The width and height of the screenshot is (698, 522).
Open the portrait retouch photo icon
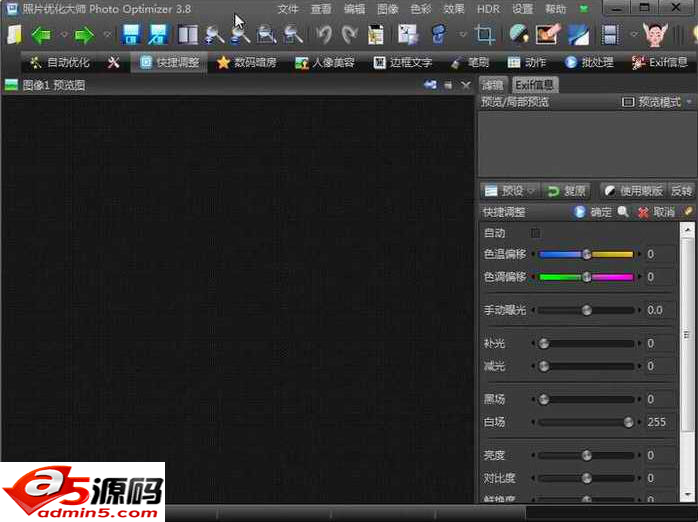(547, 35)
